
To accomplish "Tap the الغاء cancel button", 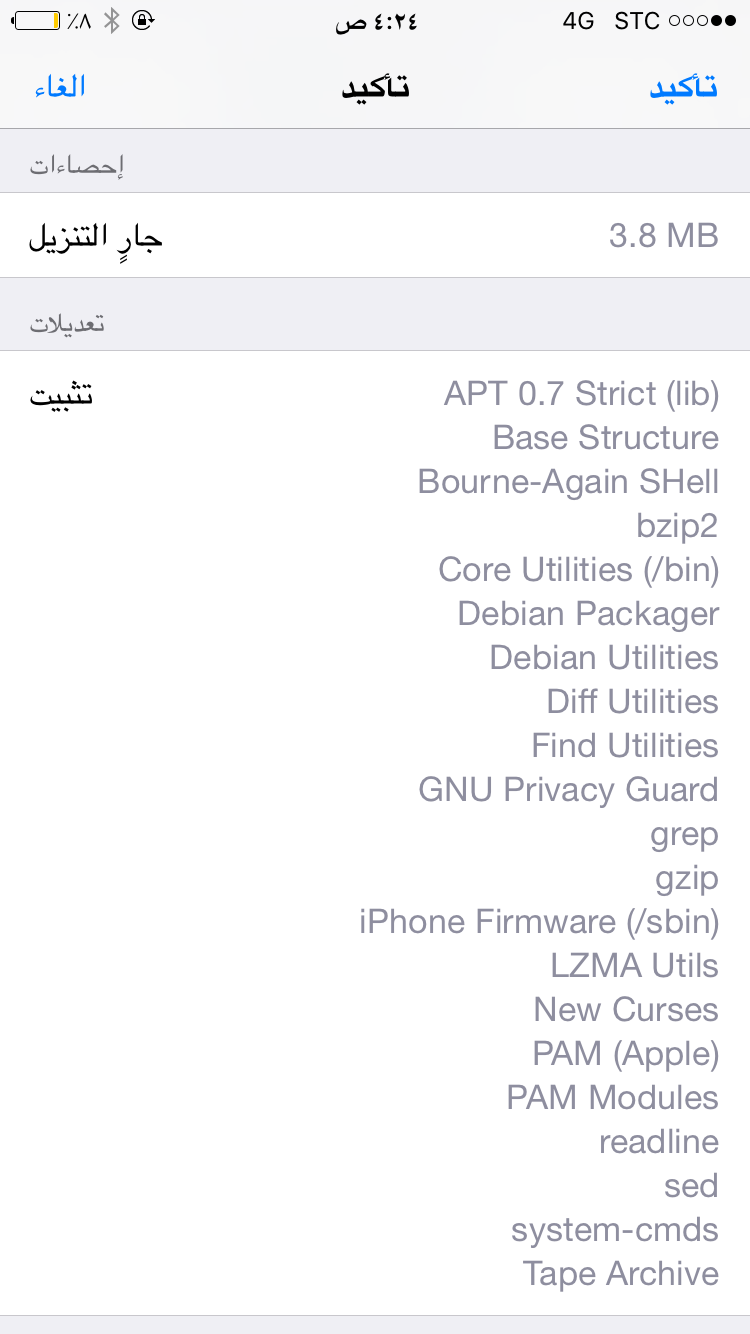I will pyautogui.click(x=60, y=87).
